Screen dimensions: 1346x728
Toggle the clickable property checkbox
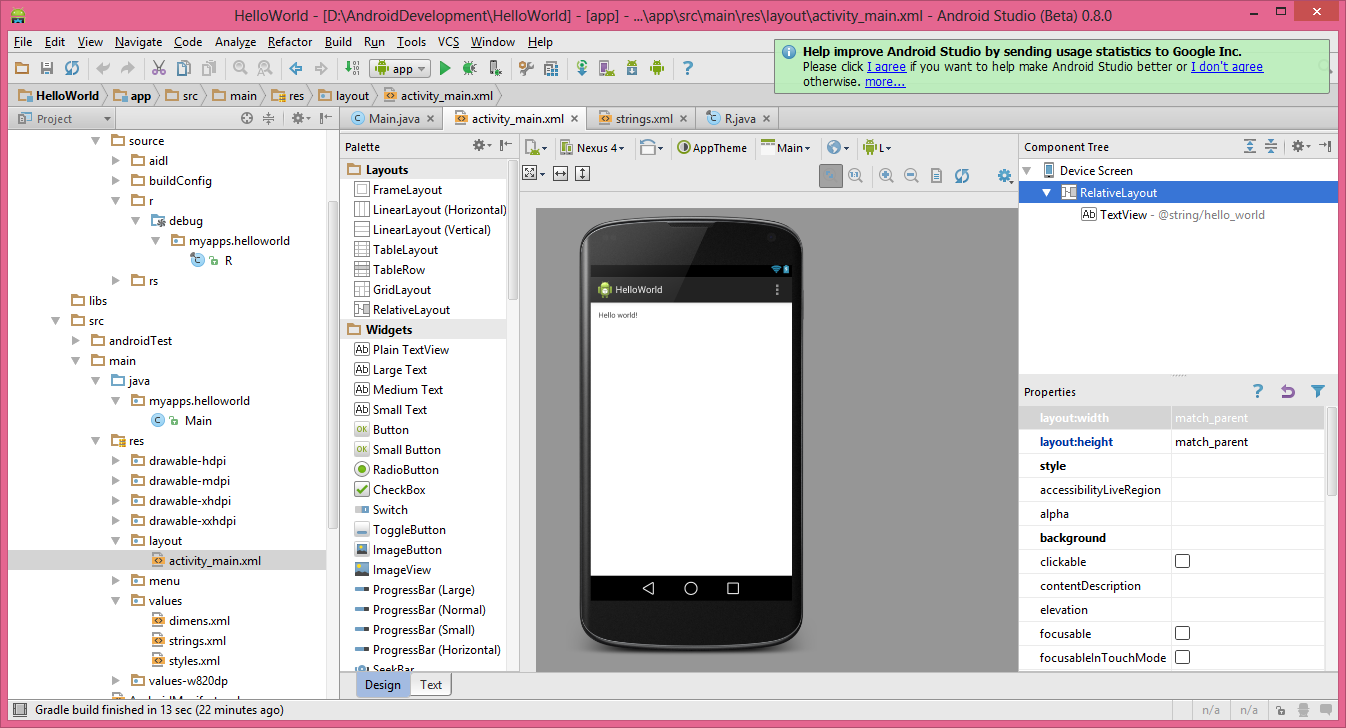(x=1182, y=561)
